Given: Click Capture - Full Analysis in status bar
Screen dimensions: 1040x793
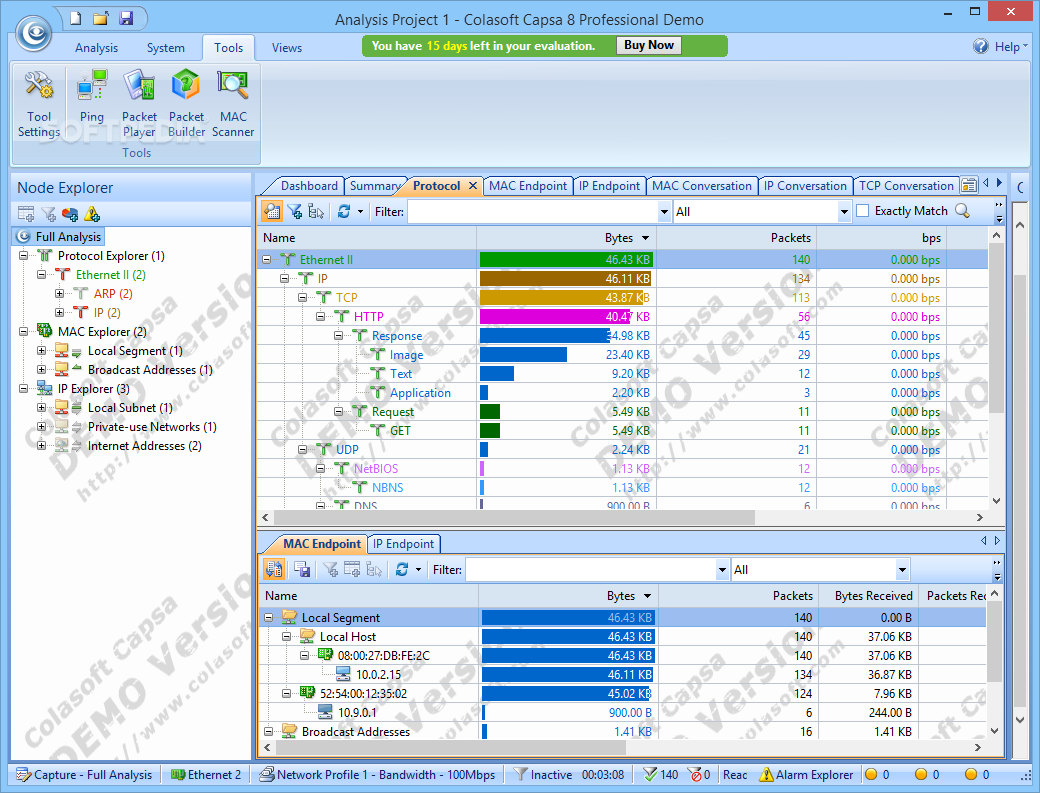Looking at the screenshot, I should (84, 774).
